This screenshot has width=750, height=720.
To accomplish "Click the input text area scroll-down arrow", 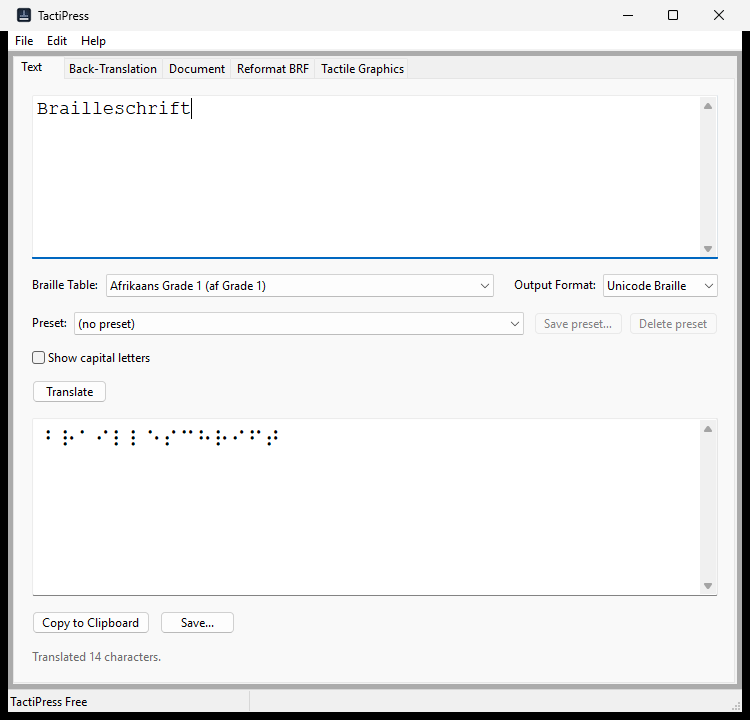I will pos(708,249).
